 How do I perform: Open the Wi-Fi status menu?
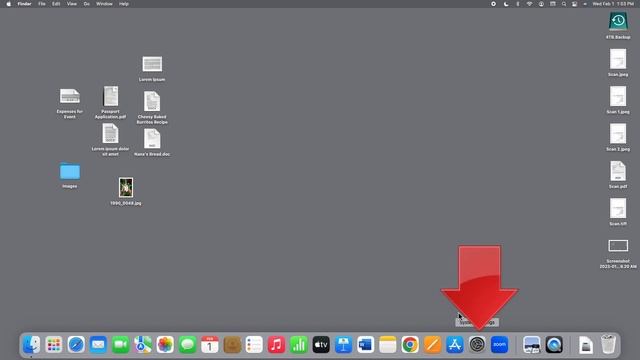pos(529,4)
